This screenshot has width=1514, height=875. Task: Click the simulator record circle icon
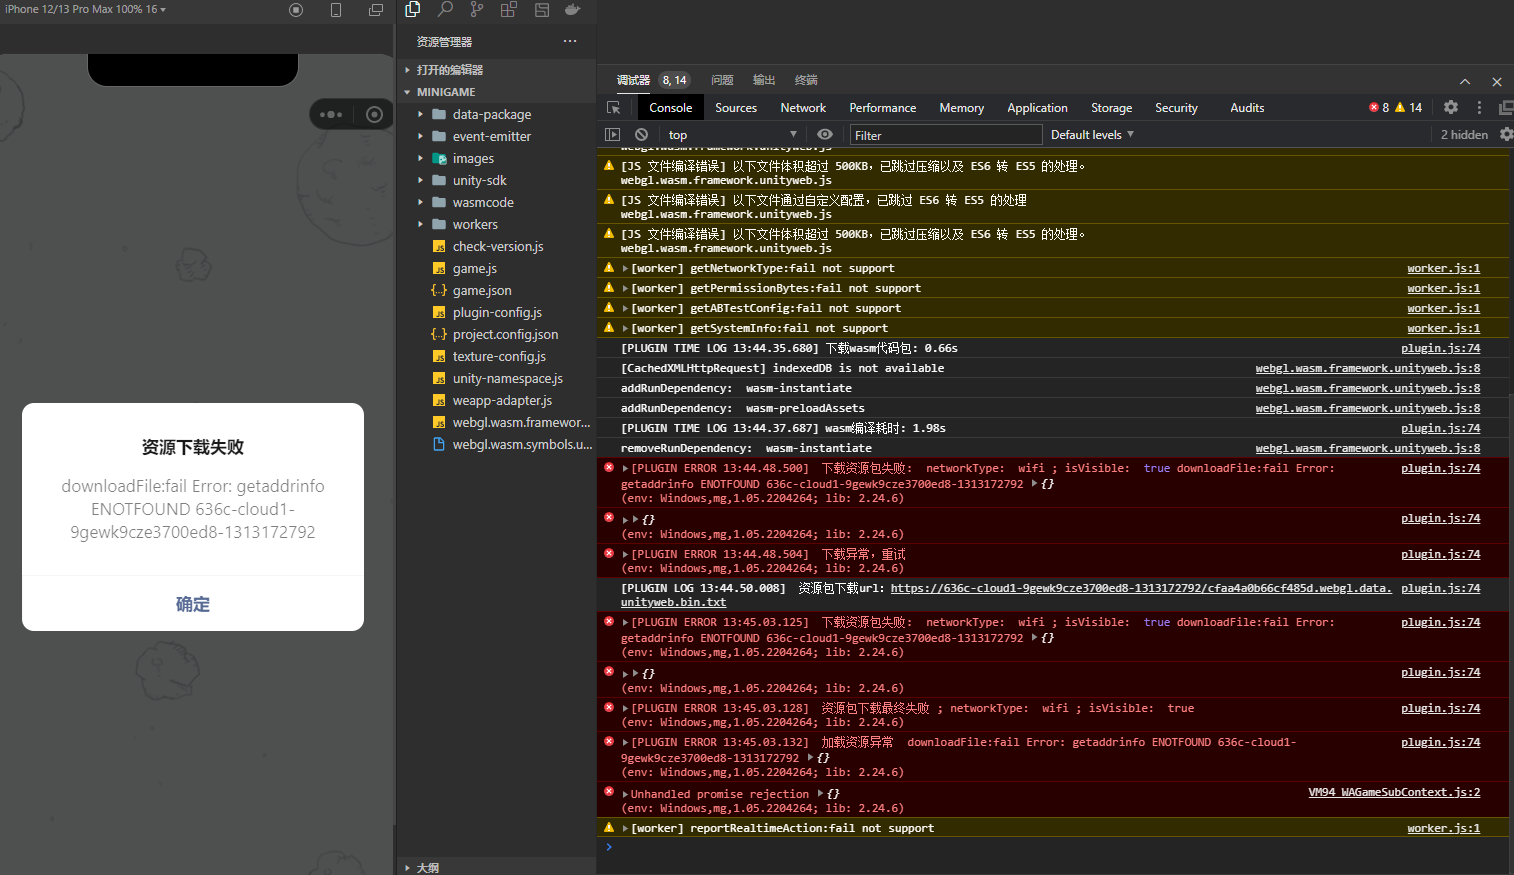point(296,10)
